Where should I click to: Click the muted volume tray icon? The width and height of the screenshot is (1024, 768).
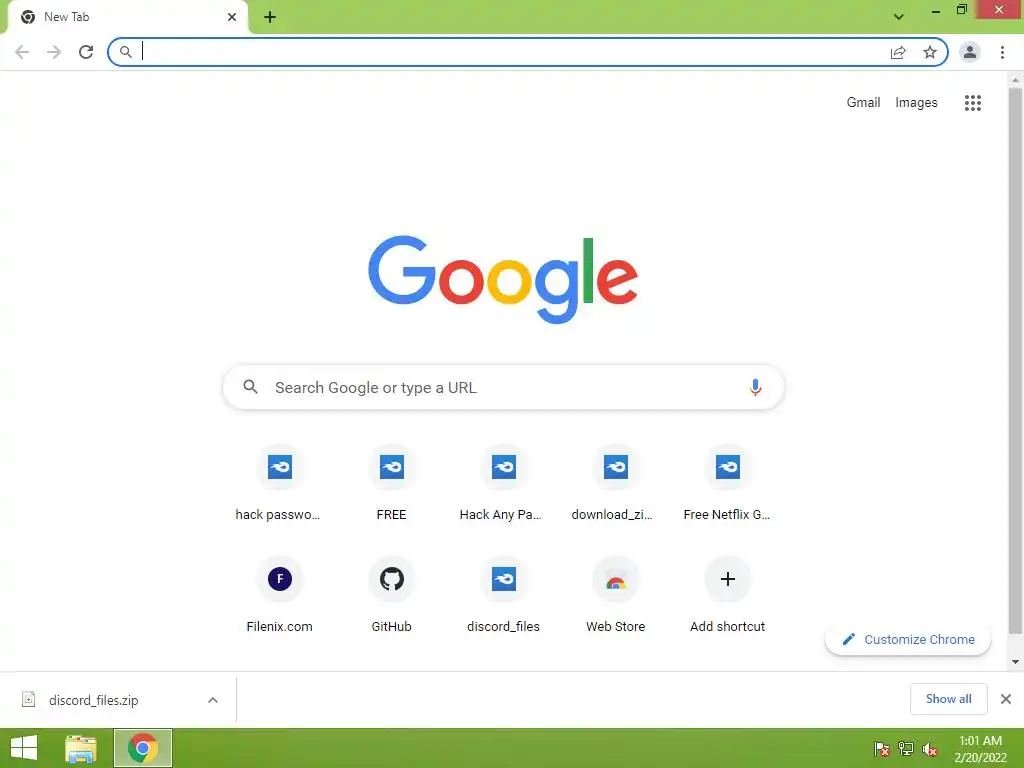[x=929, y=749]
